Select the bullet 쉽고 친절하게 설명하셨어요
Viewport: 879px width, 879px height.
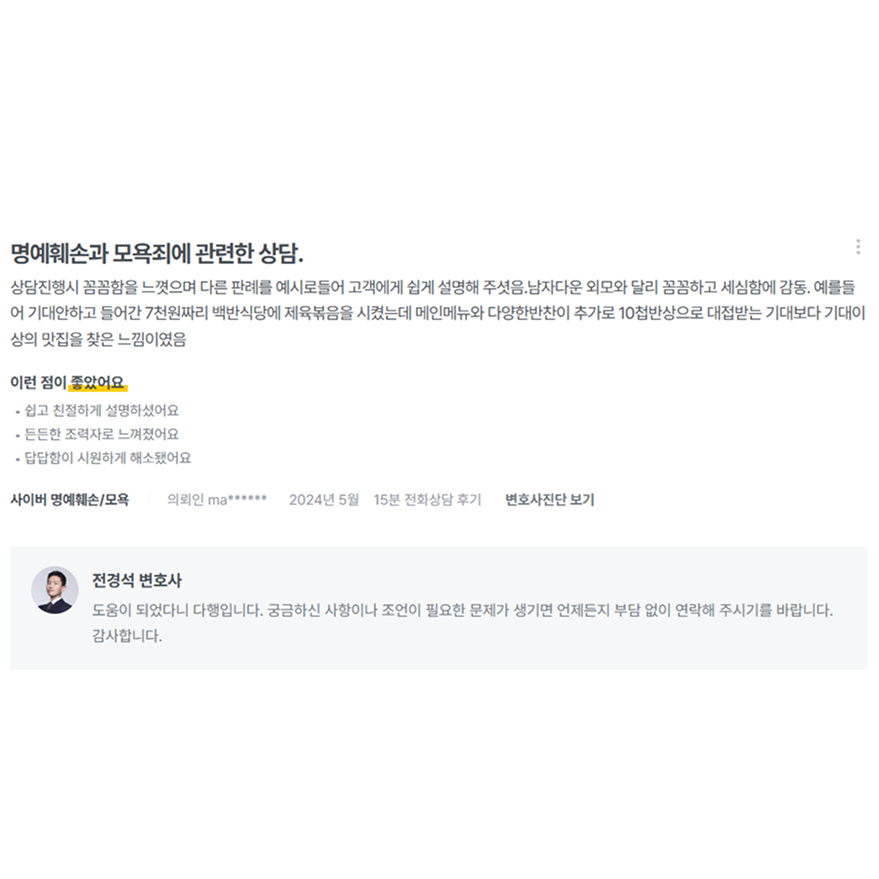101,410
